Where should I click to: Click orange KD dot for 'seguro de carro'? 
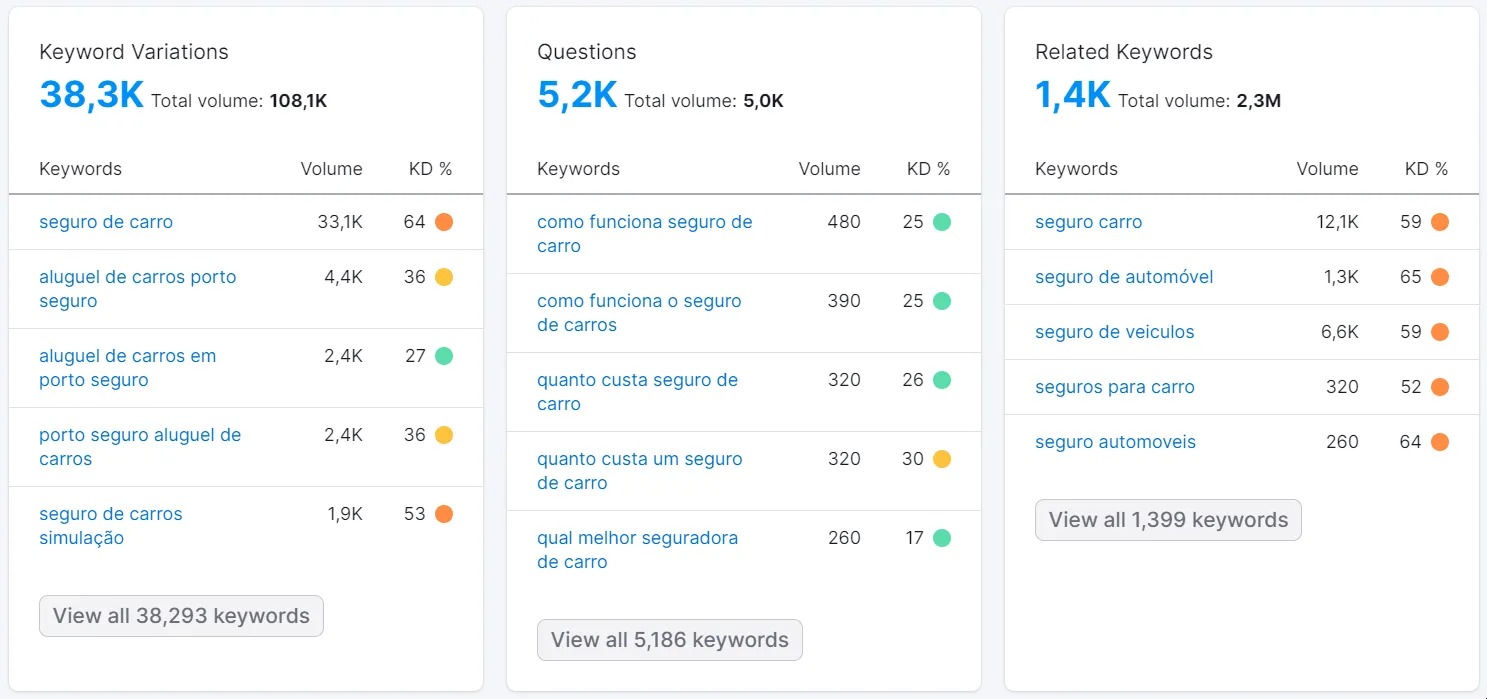(444, 222)
